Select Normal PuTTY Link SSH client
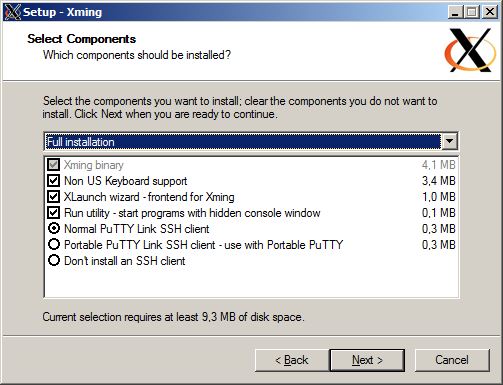 pyautogui.click(x=54, y=229)
